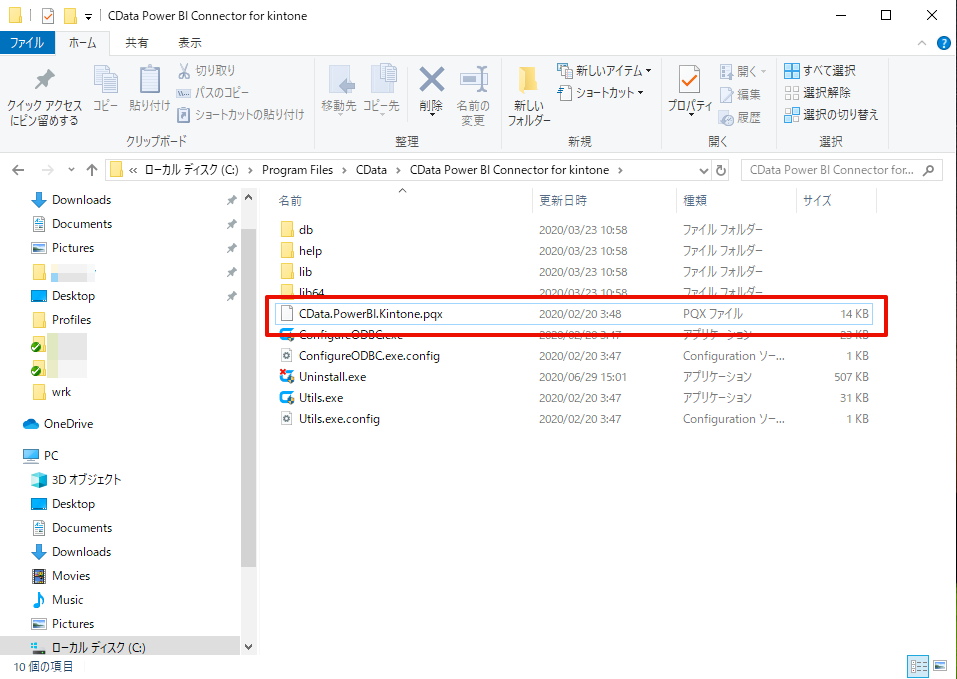Click Invert selection (選択の切り替え)
Viewport: 957px width, 679px height.
[x=831, y=114]
